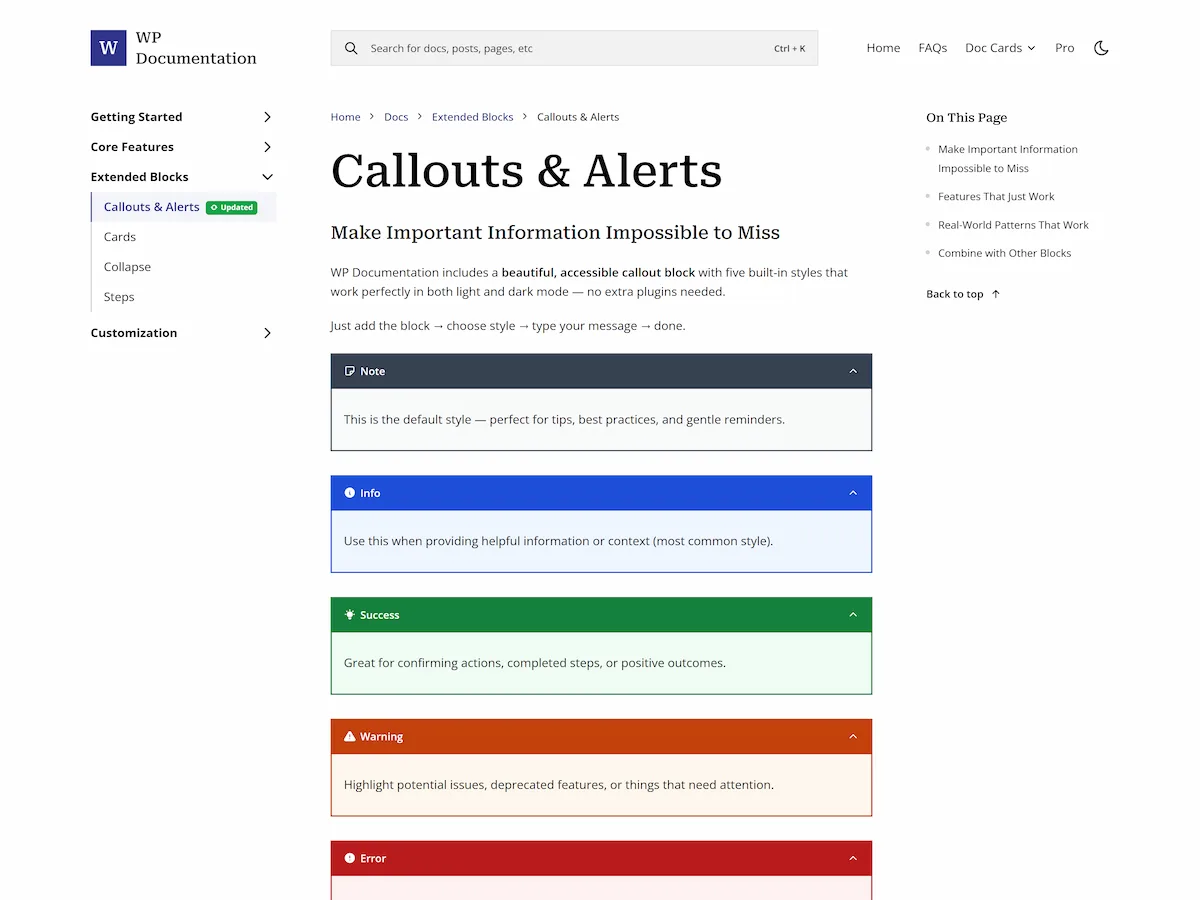Click the 'On This Page' heading
1200x900 pixels.
(966, 117)
